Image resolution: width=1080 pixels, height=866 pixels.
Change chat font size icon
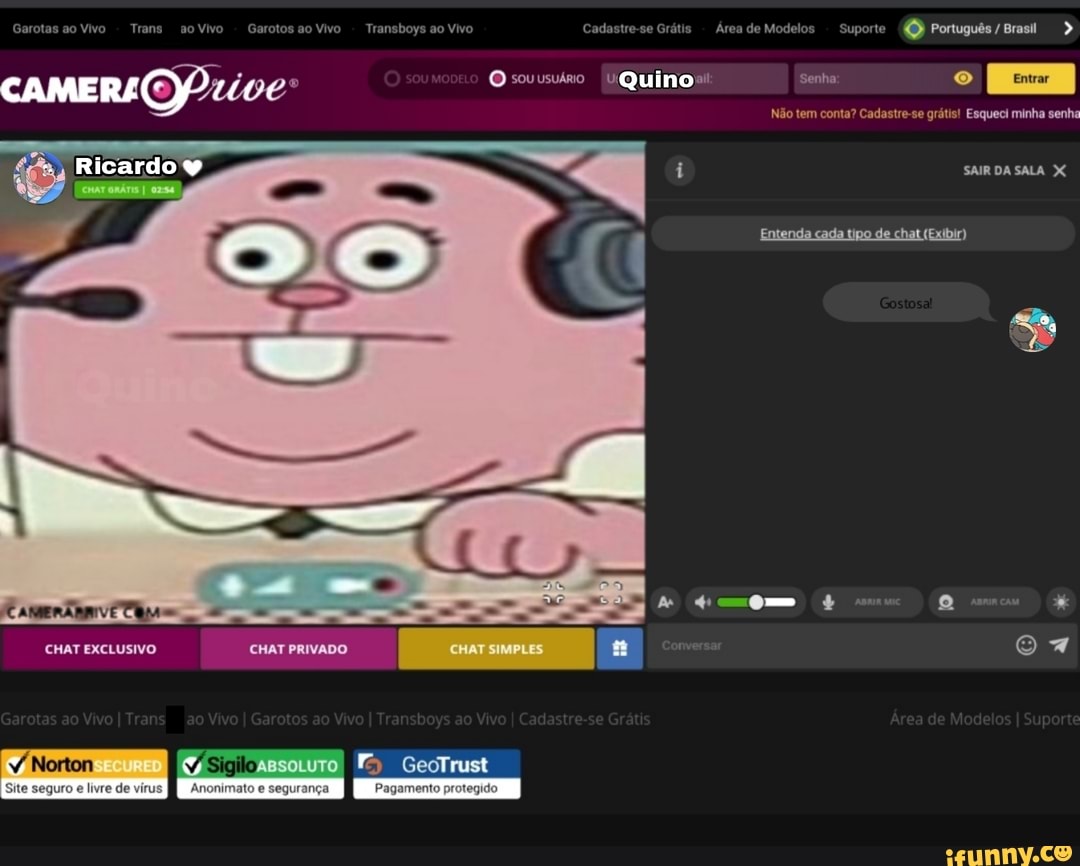[666, 602]
